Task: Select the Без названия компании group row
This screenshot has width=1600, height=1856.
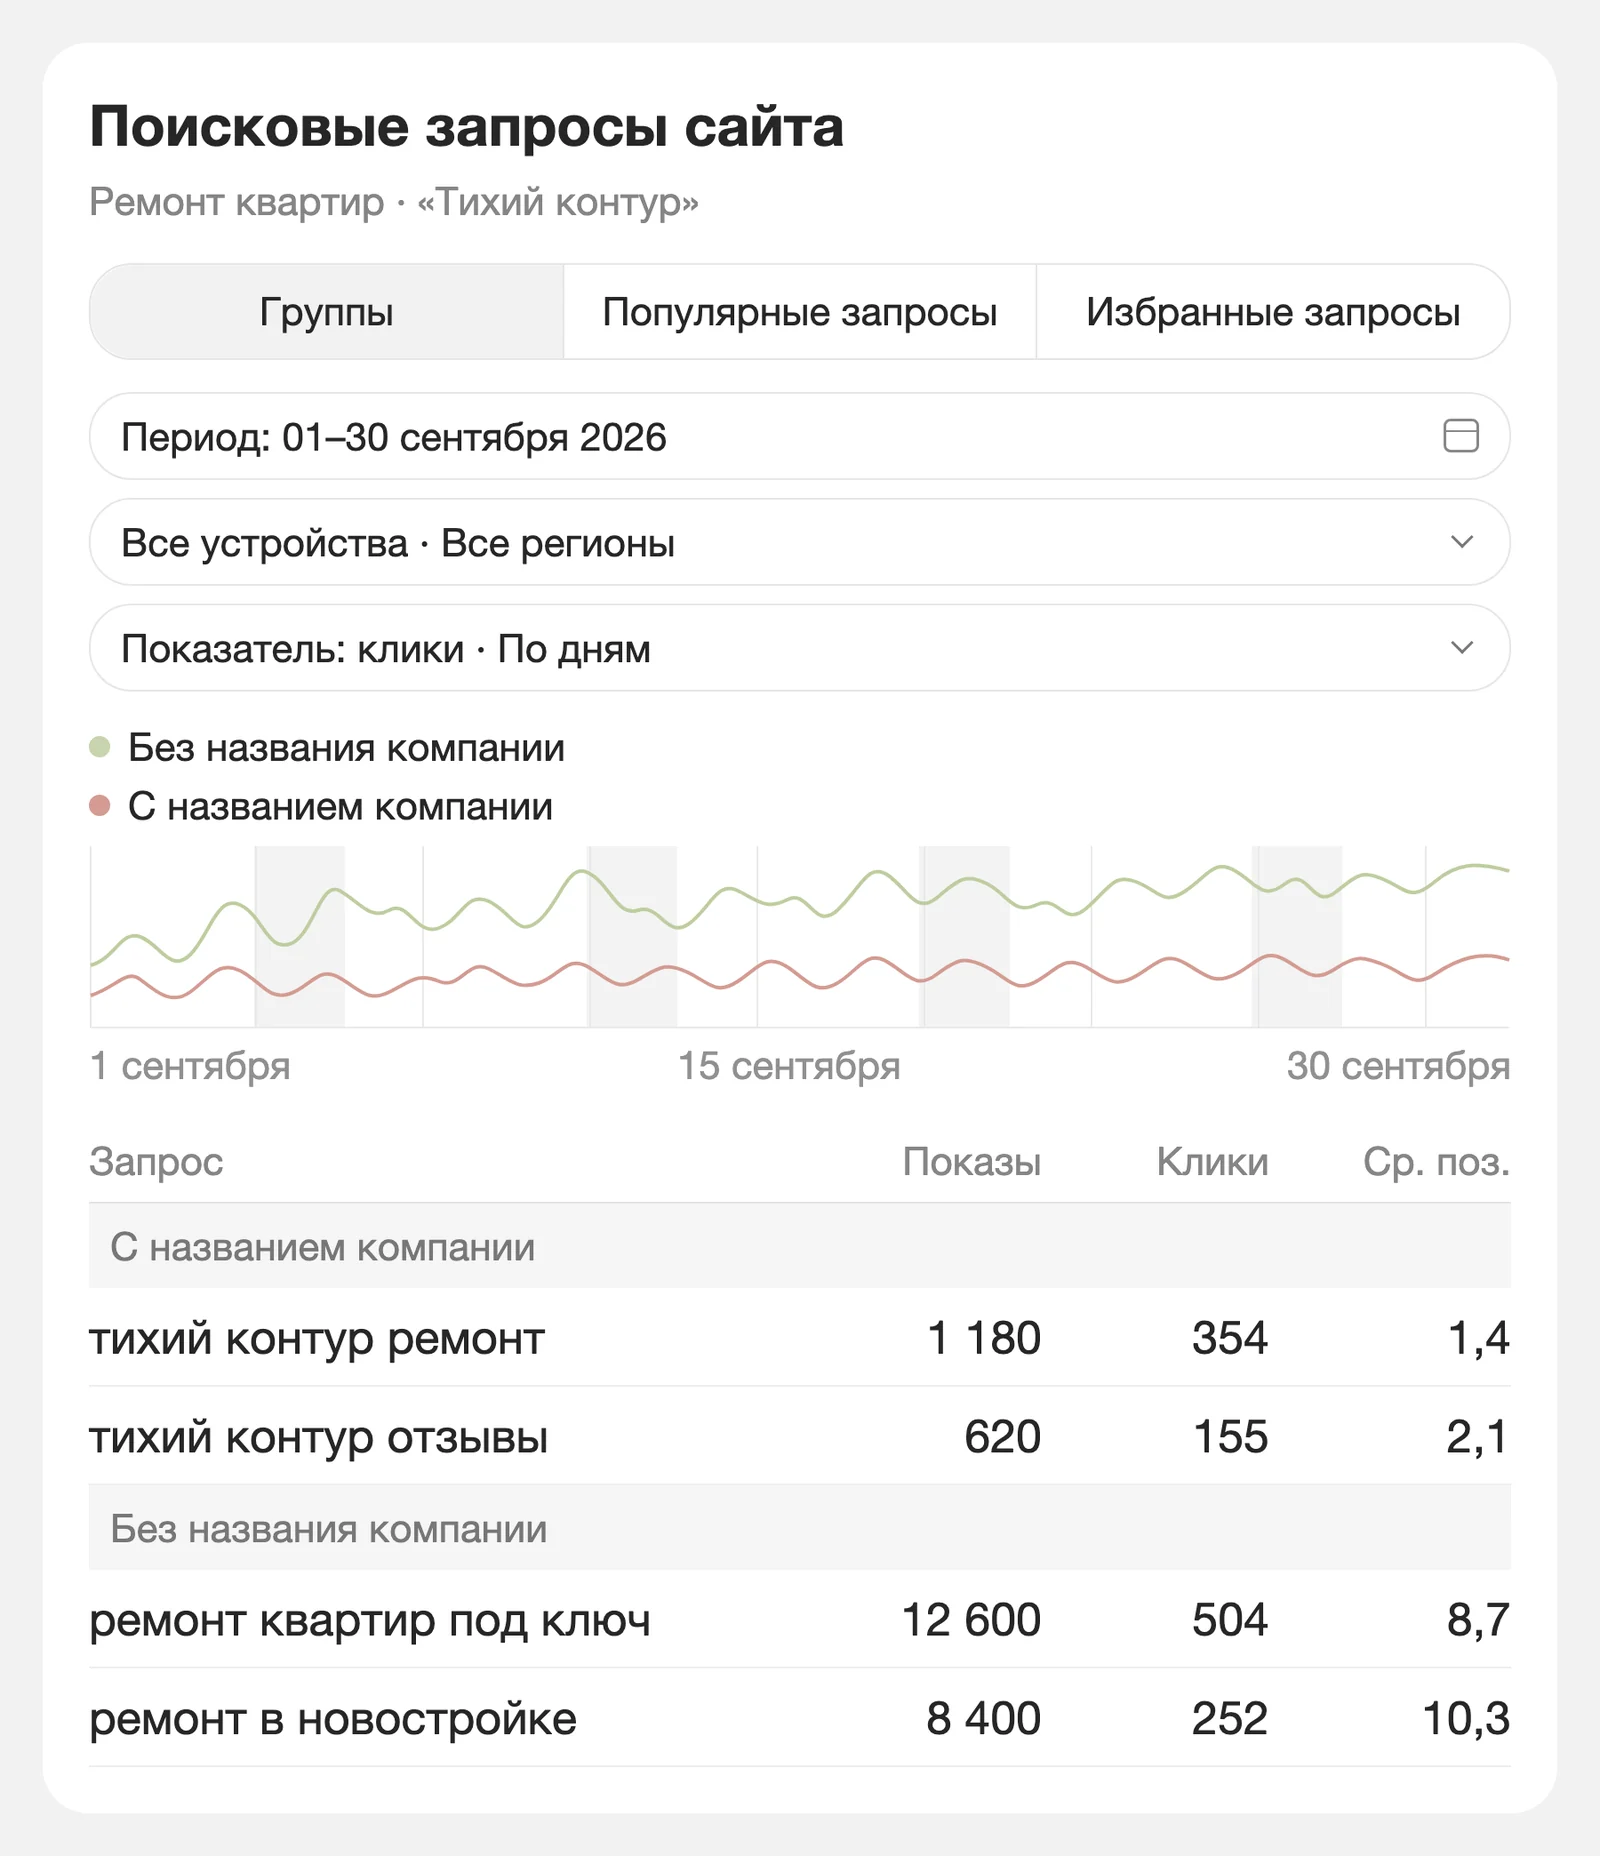Action: (x=800, y=1528)
